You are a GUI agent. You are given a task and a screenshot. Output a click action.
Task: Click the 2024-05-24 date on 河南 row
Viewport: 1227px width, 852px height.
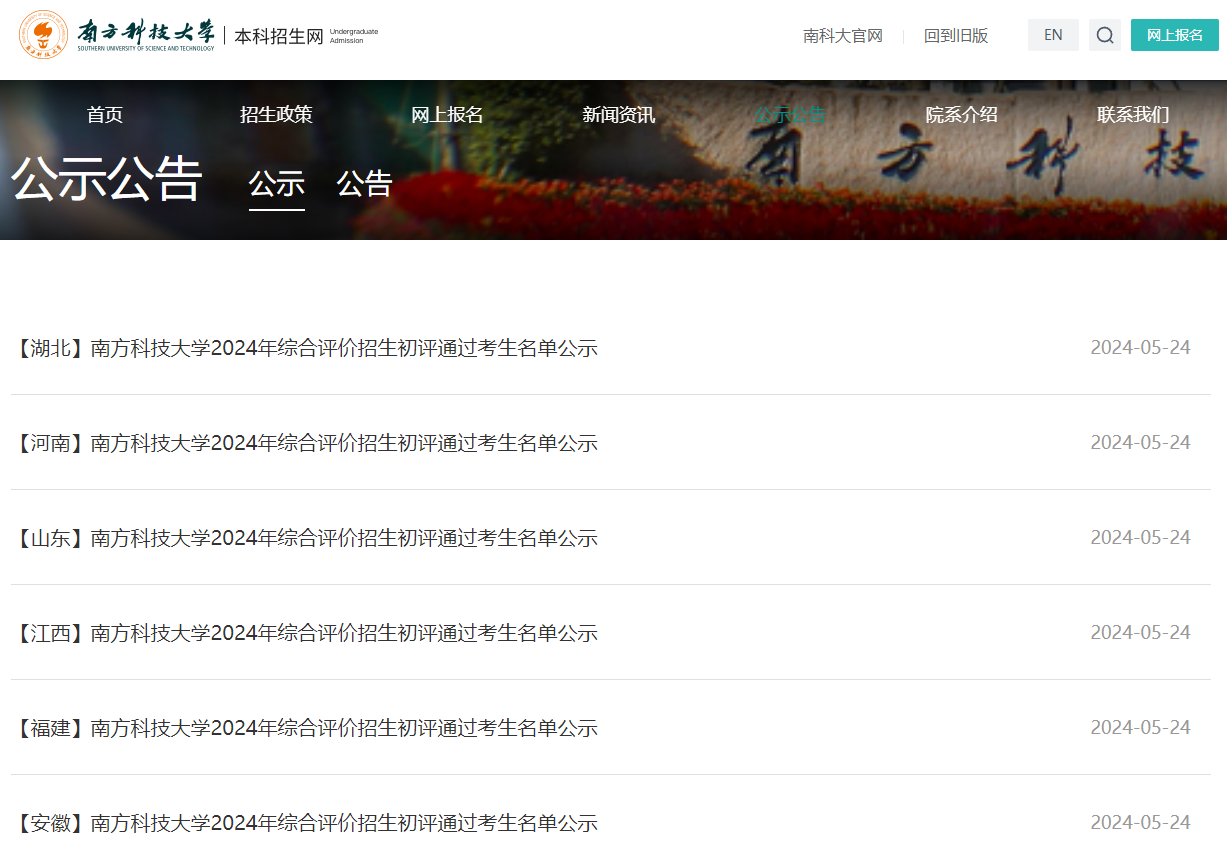tap(1140, 443)
